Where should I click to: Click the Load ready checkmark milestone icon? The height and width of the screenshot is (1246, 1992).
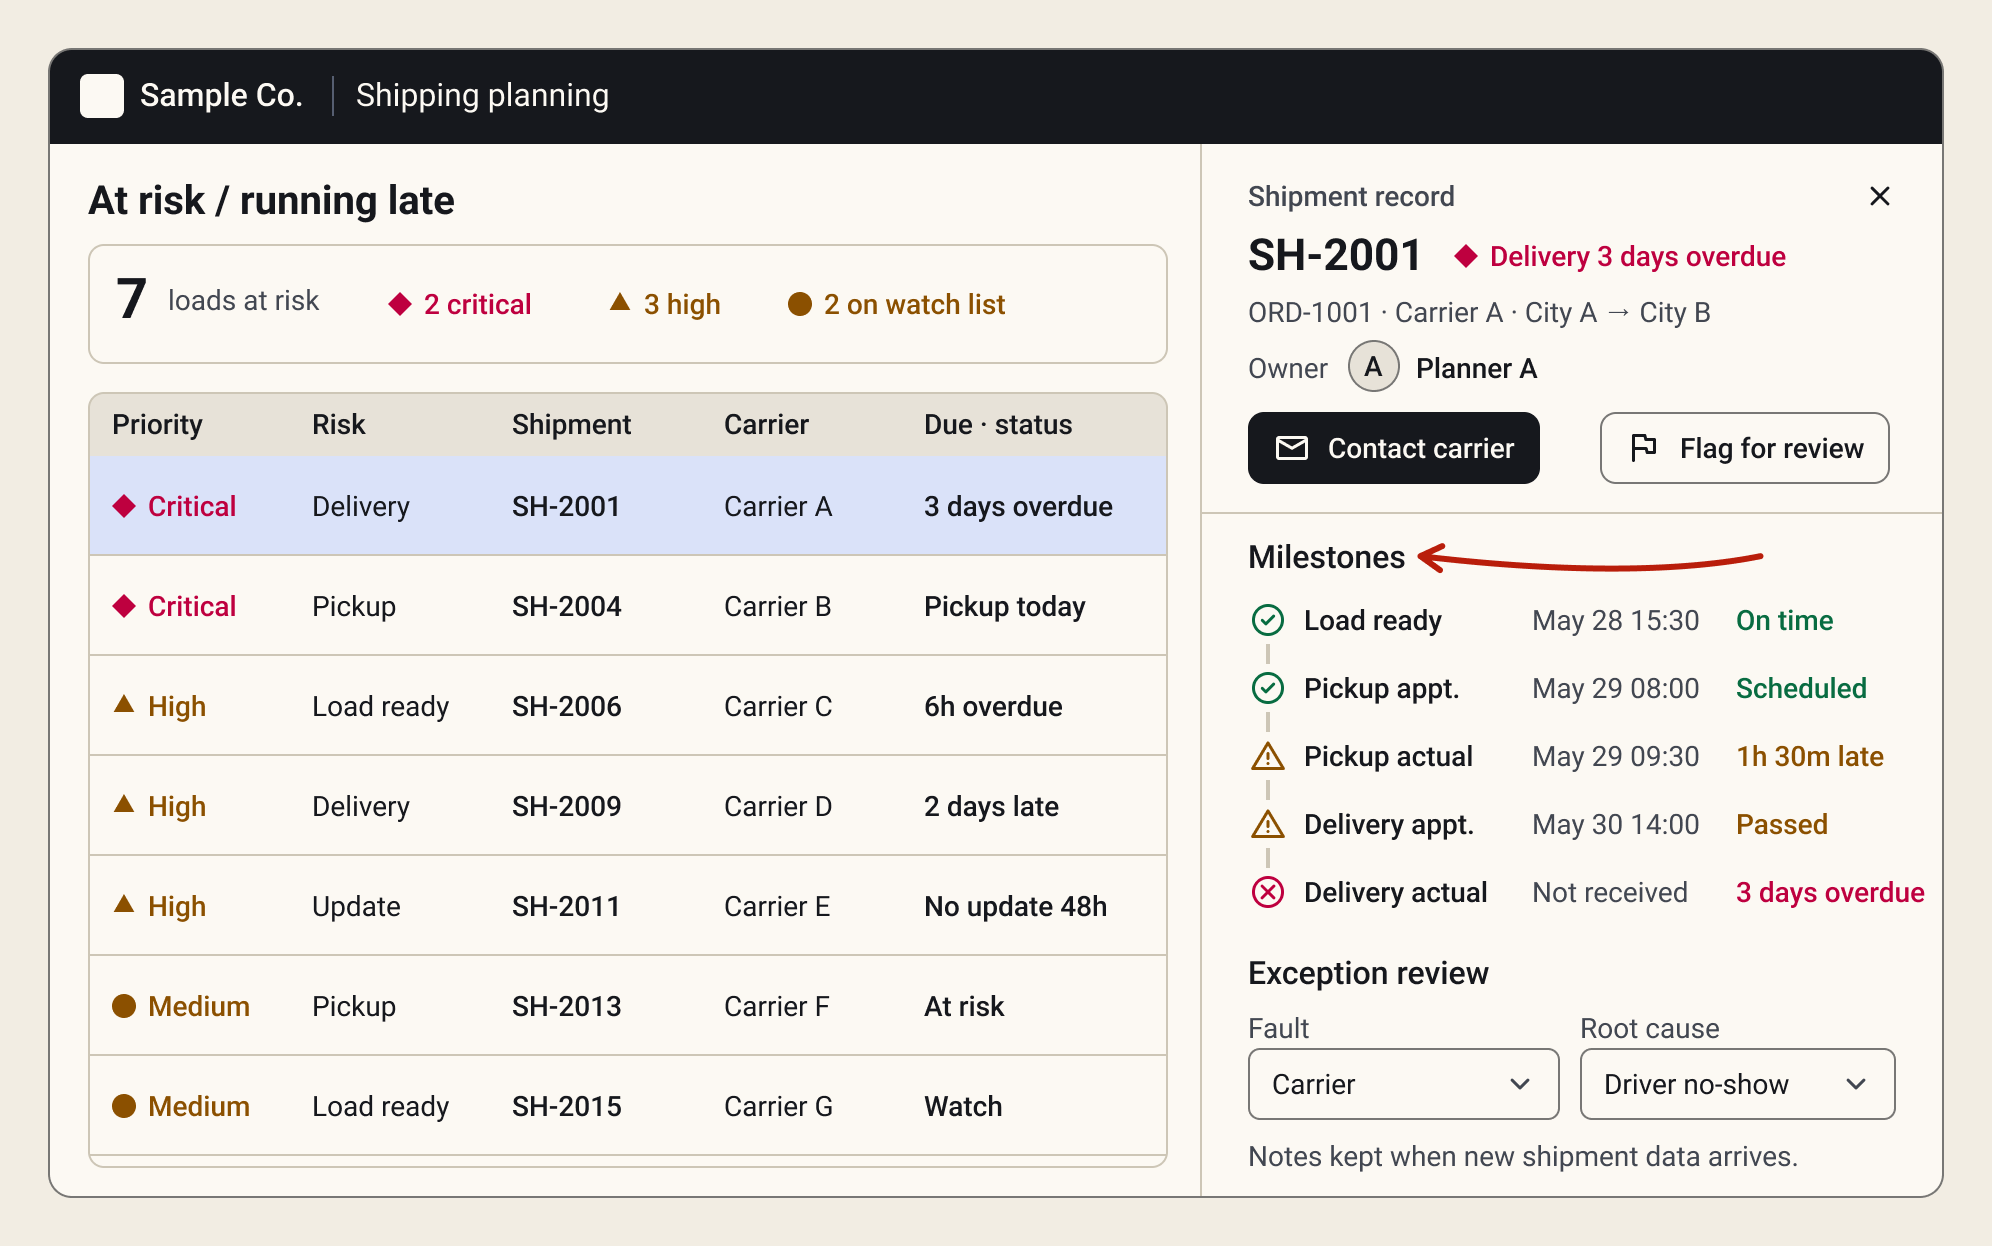point(1268,620)
